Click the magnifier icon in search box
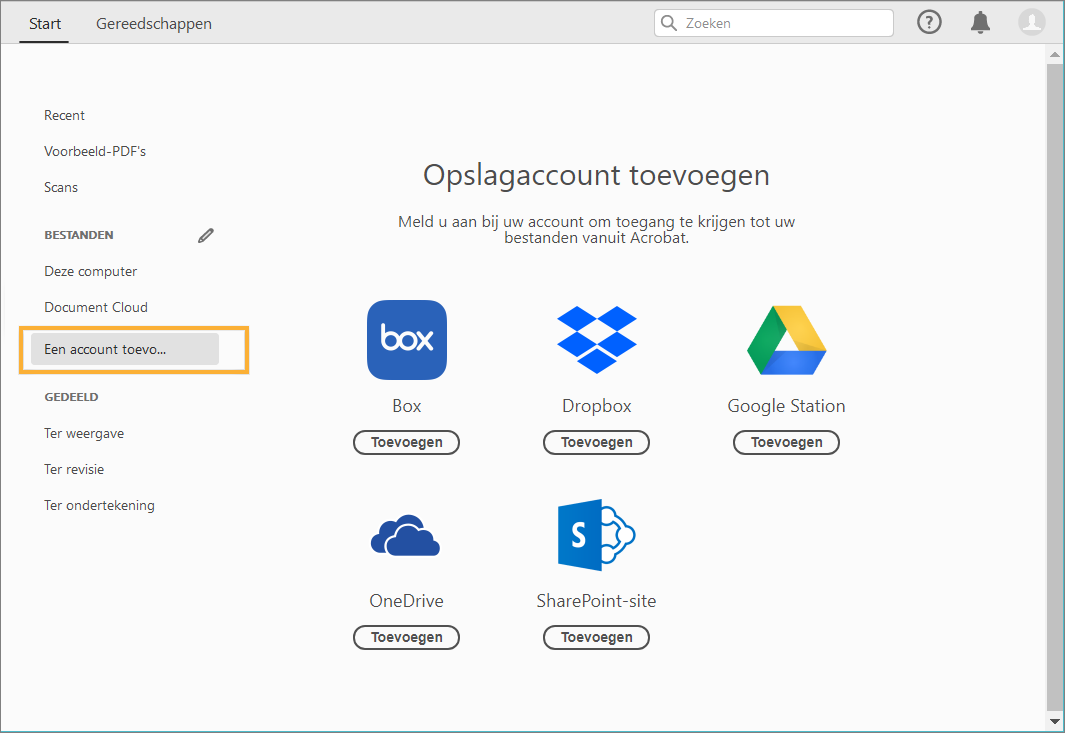 coord(669,23)
